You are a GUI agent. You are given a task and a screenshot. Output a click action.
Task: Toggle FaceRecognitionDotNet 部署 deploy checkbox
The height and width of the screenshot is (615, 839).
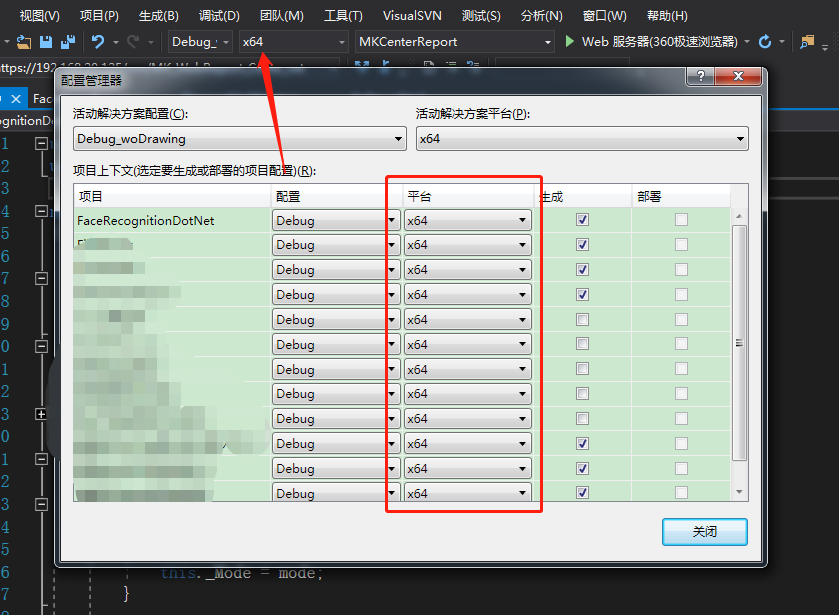[x=681, y=219]
